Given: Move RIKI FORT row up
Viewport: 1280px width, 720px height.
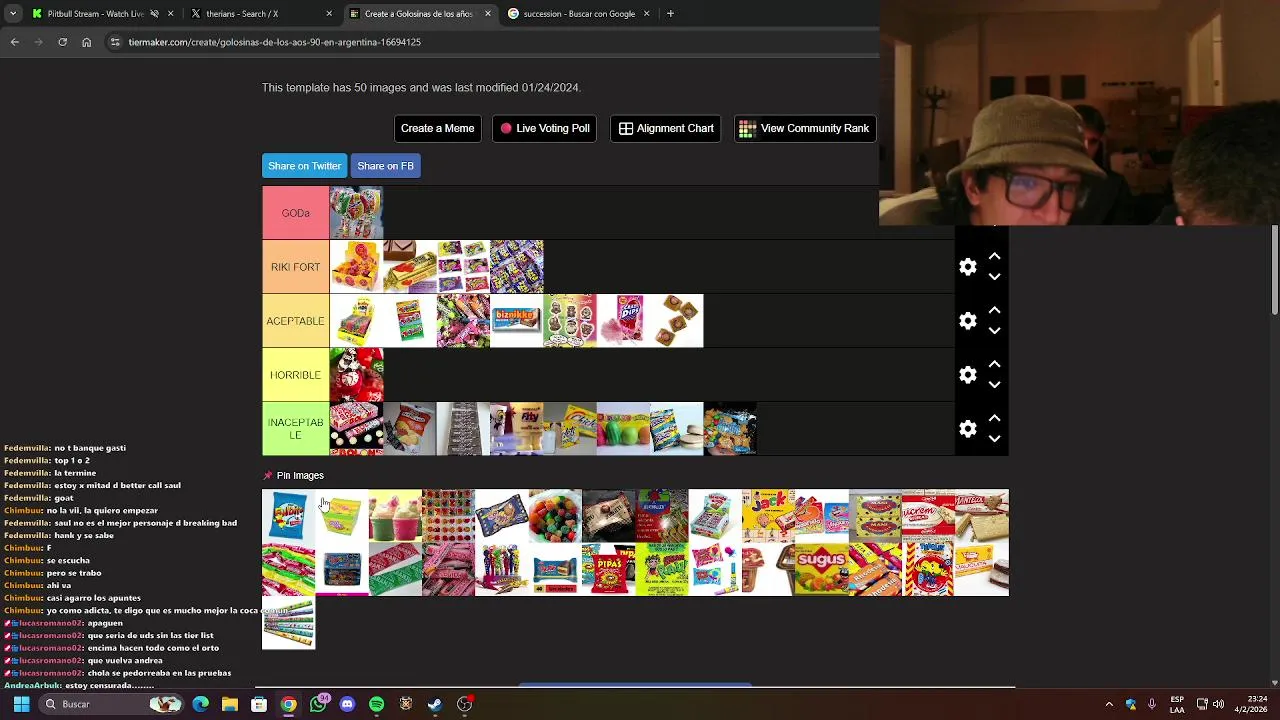Looking at the screenshot, I should coord(995,257).
